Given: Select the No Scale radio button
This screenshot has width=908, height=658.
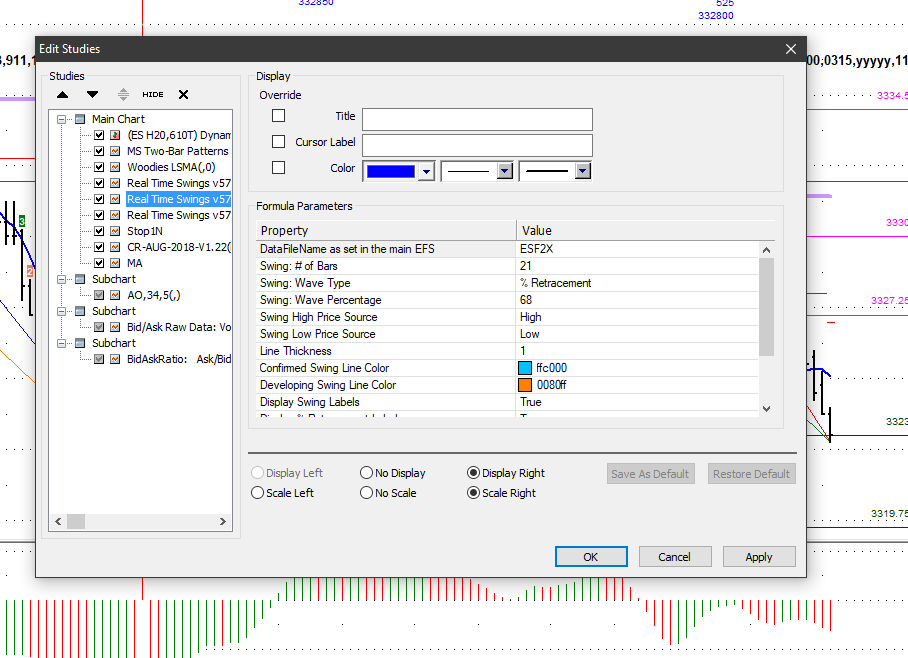Looking at the screenshot, I should tap(366, 493).
